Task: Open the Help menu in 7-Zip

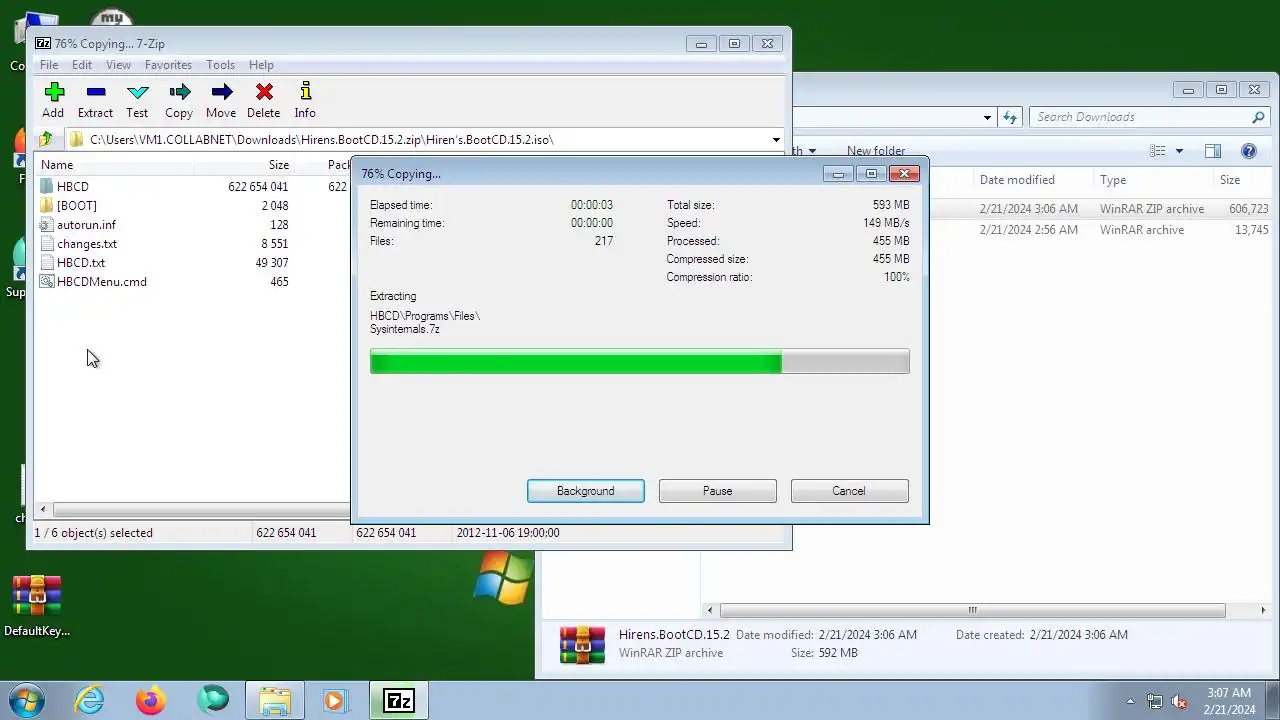Action: [x=261, y=65]
